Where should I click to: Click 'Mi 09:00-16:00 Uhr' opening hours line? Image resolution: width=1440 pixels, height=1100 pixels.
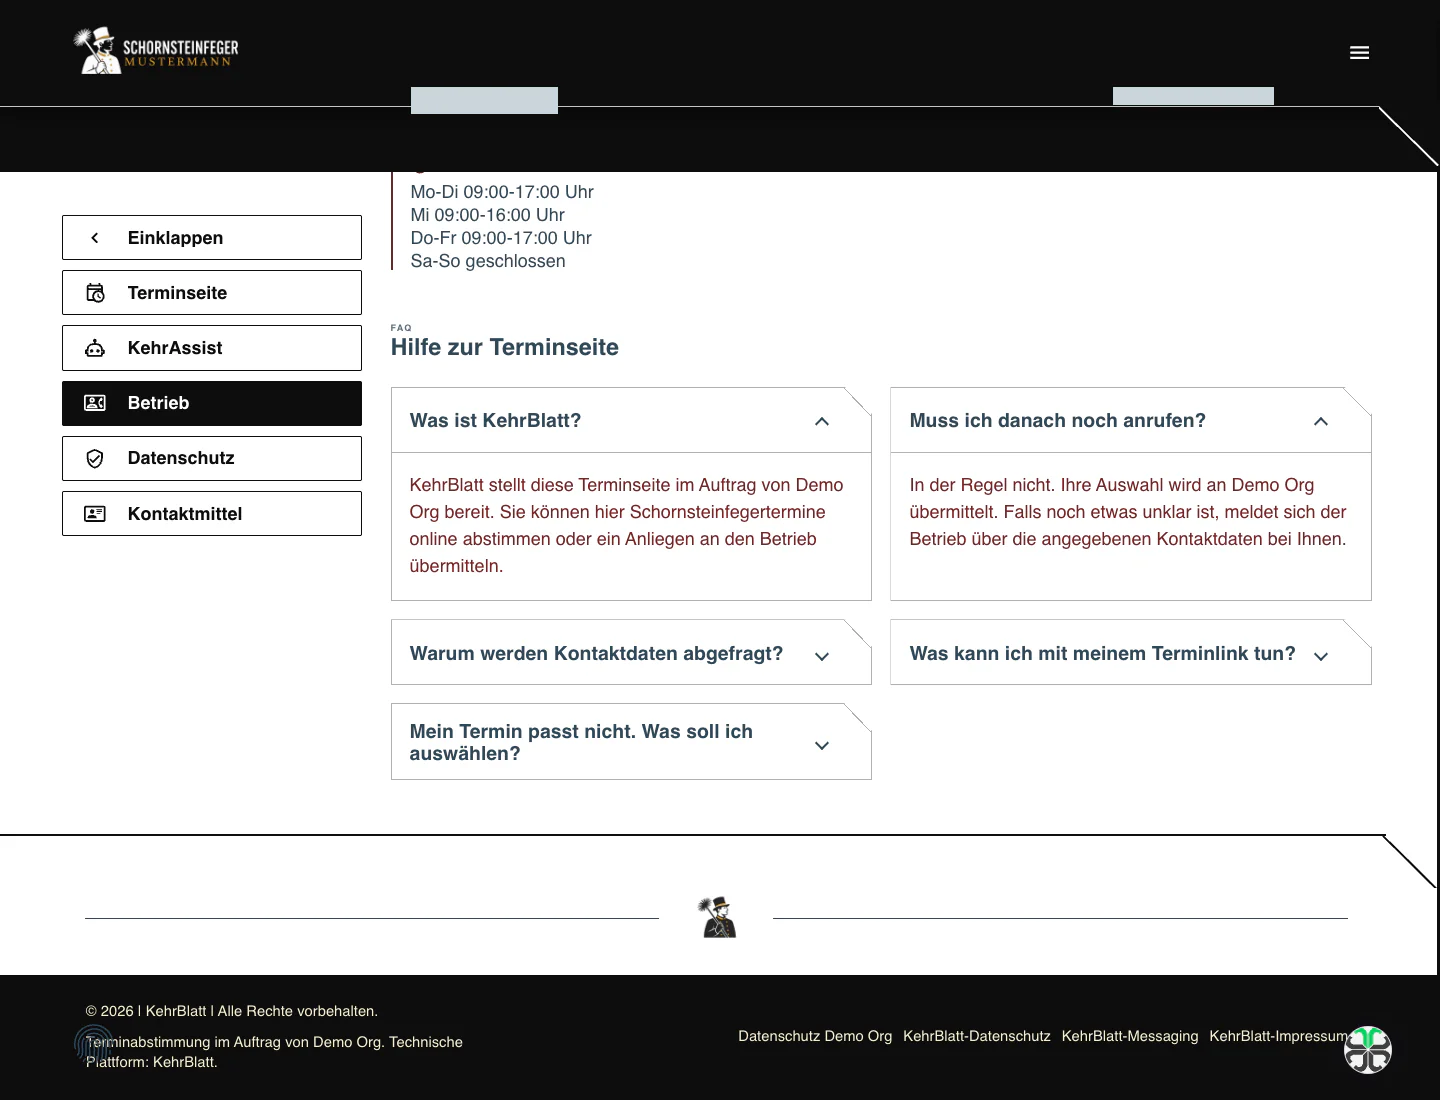tap(488, 215)
